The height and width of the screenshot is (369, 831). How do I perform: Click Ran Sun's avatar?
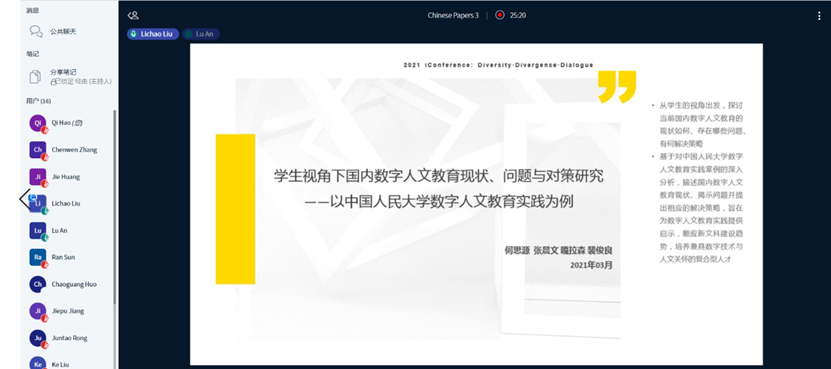coord(38,257)
